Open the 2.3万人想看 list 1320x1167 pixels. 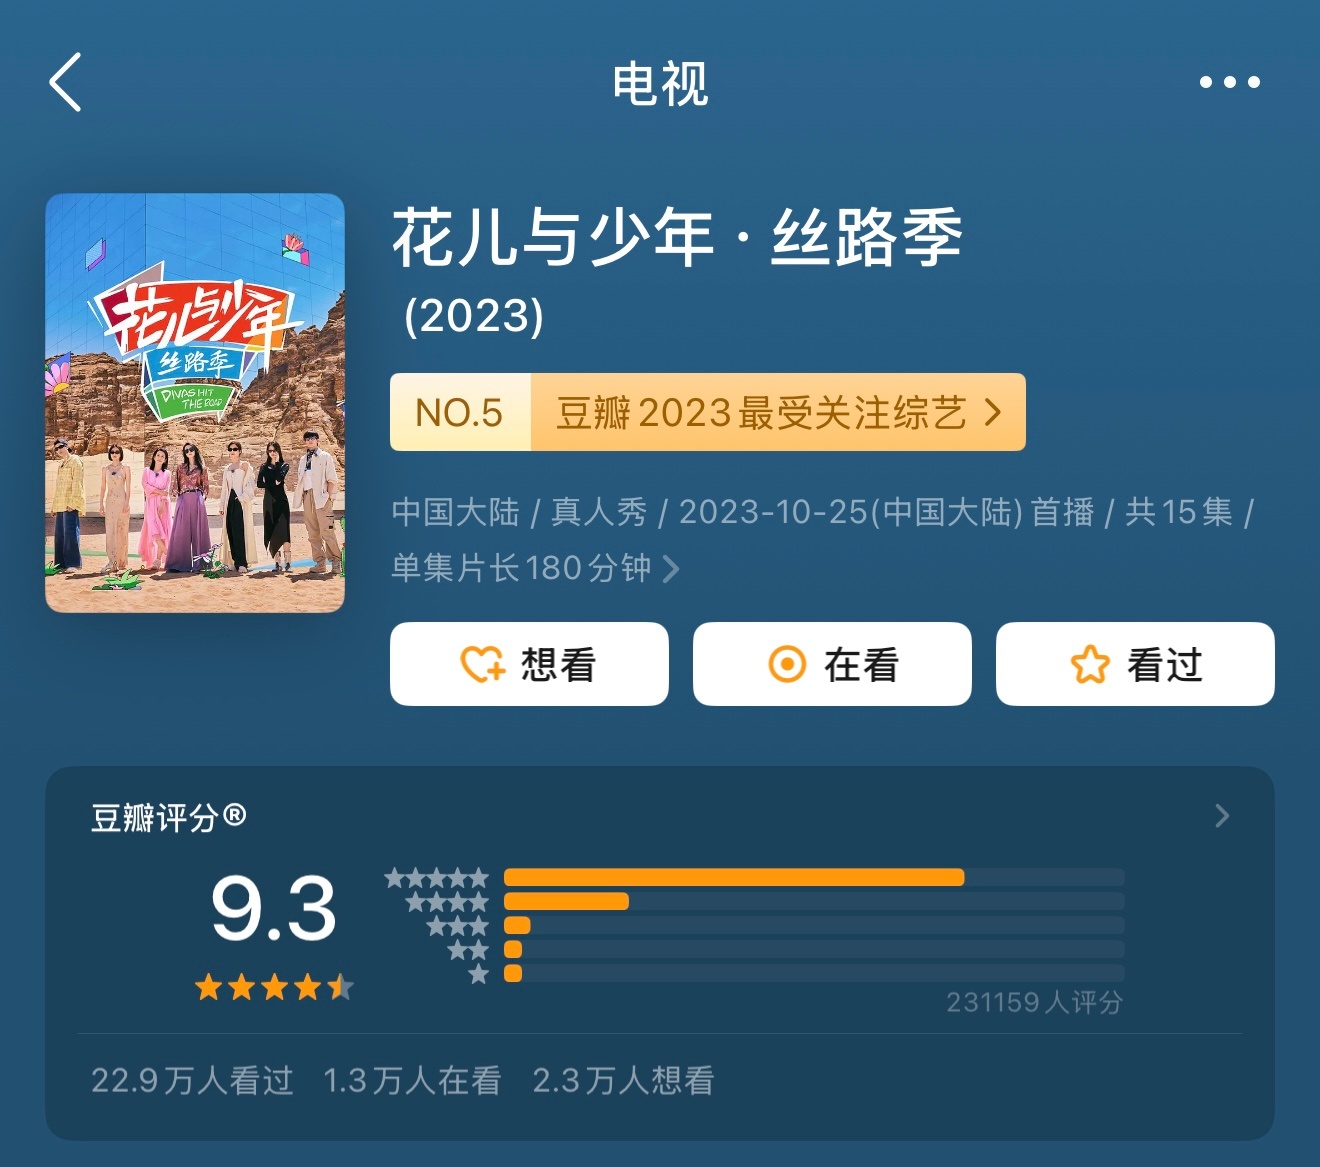coord(623,1080)
